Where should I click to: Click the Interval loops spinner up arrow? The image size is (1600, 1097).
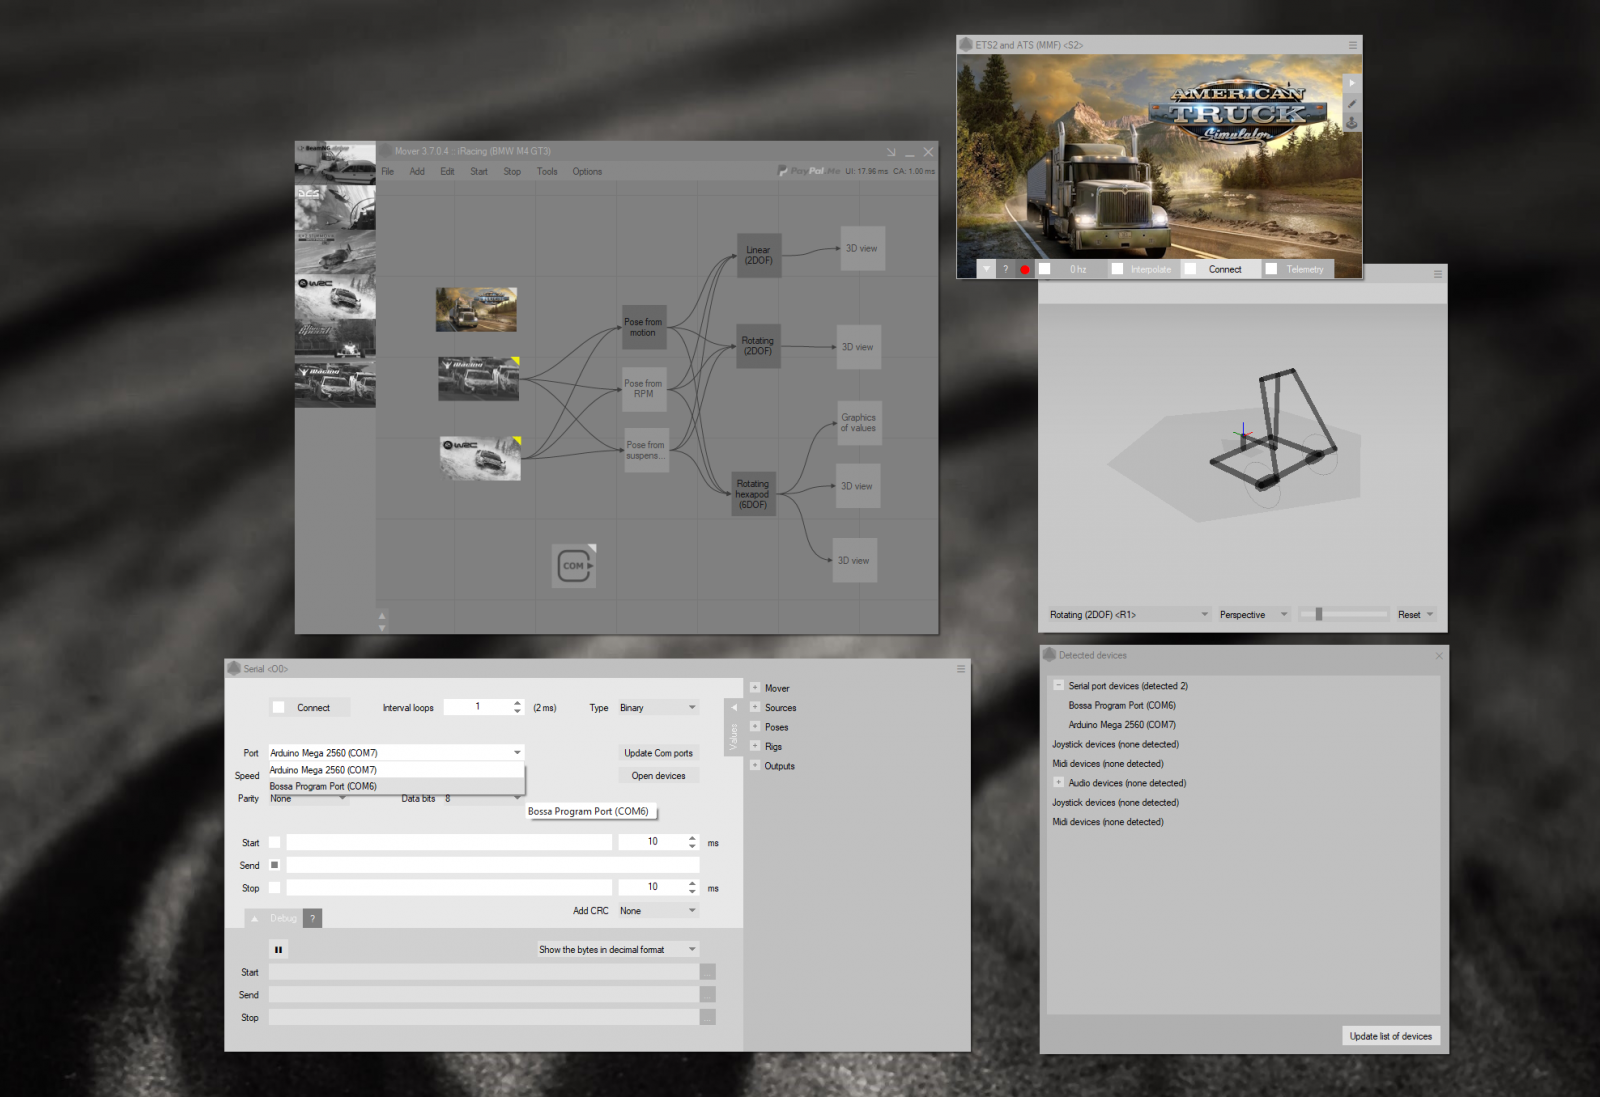click(x=517, y=703)
